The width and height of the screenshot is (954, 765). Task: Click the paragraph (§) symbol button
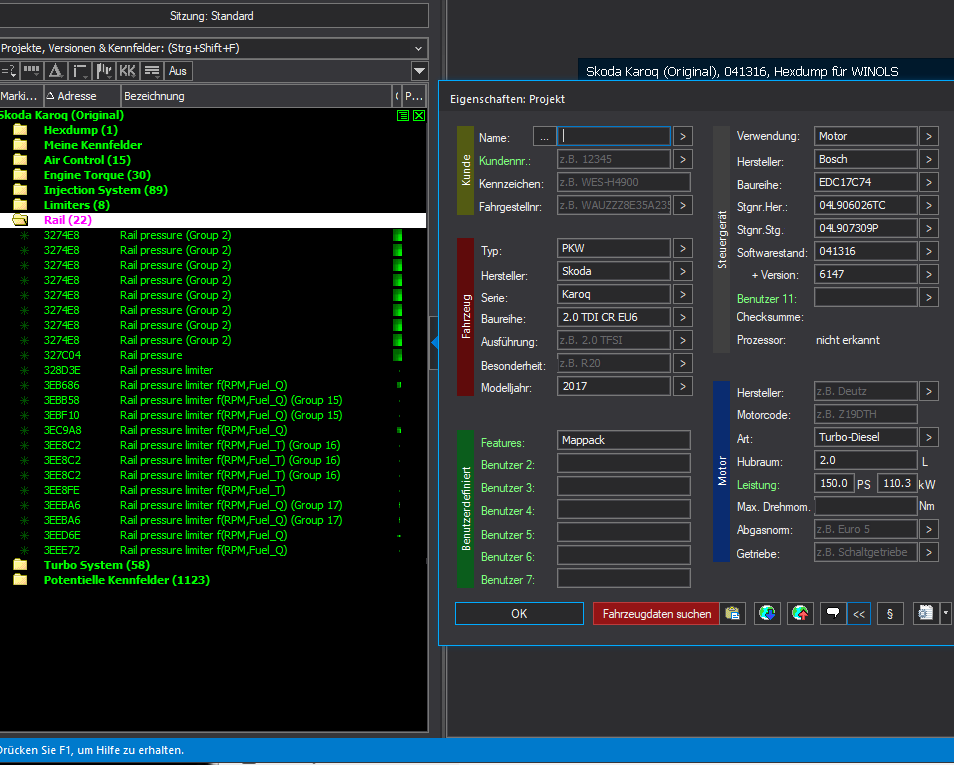[x=890, y=614]
